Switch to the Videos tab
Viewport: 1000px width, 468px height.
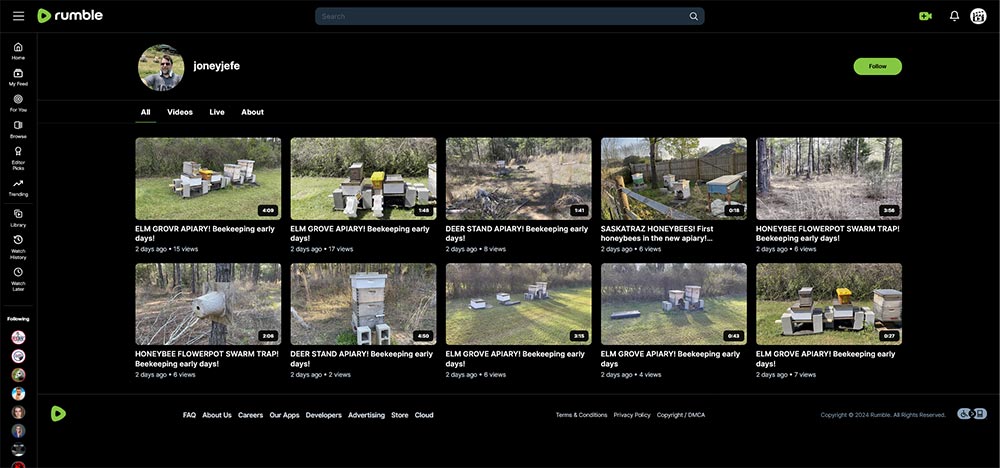pos(180,112)
